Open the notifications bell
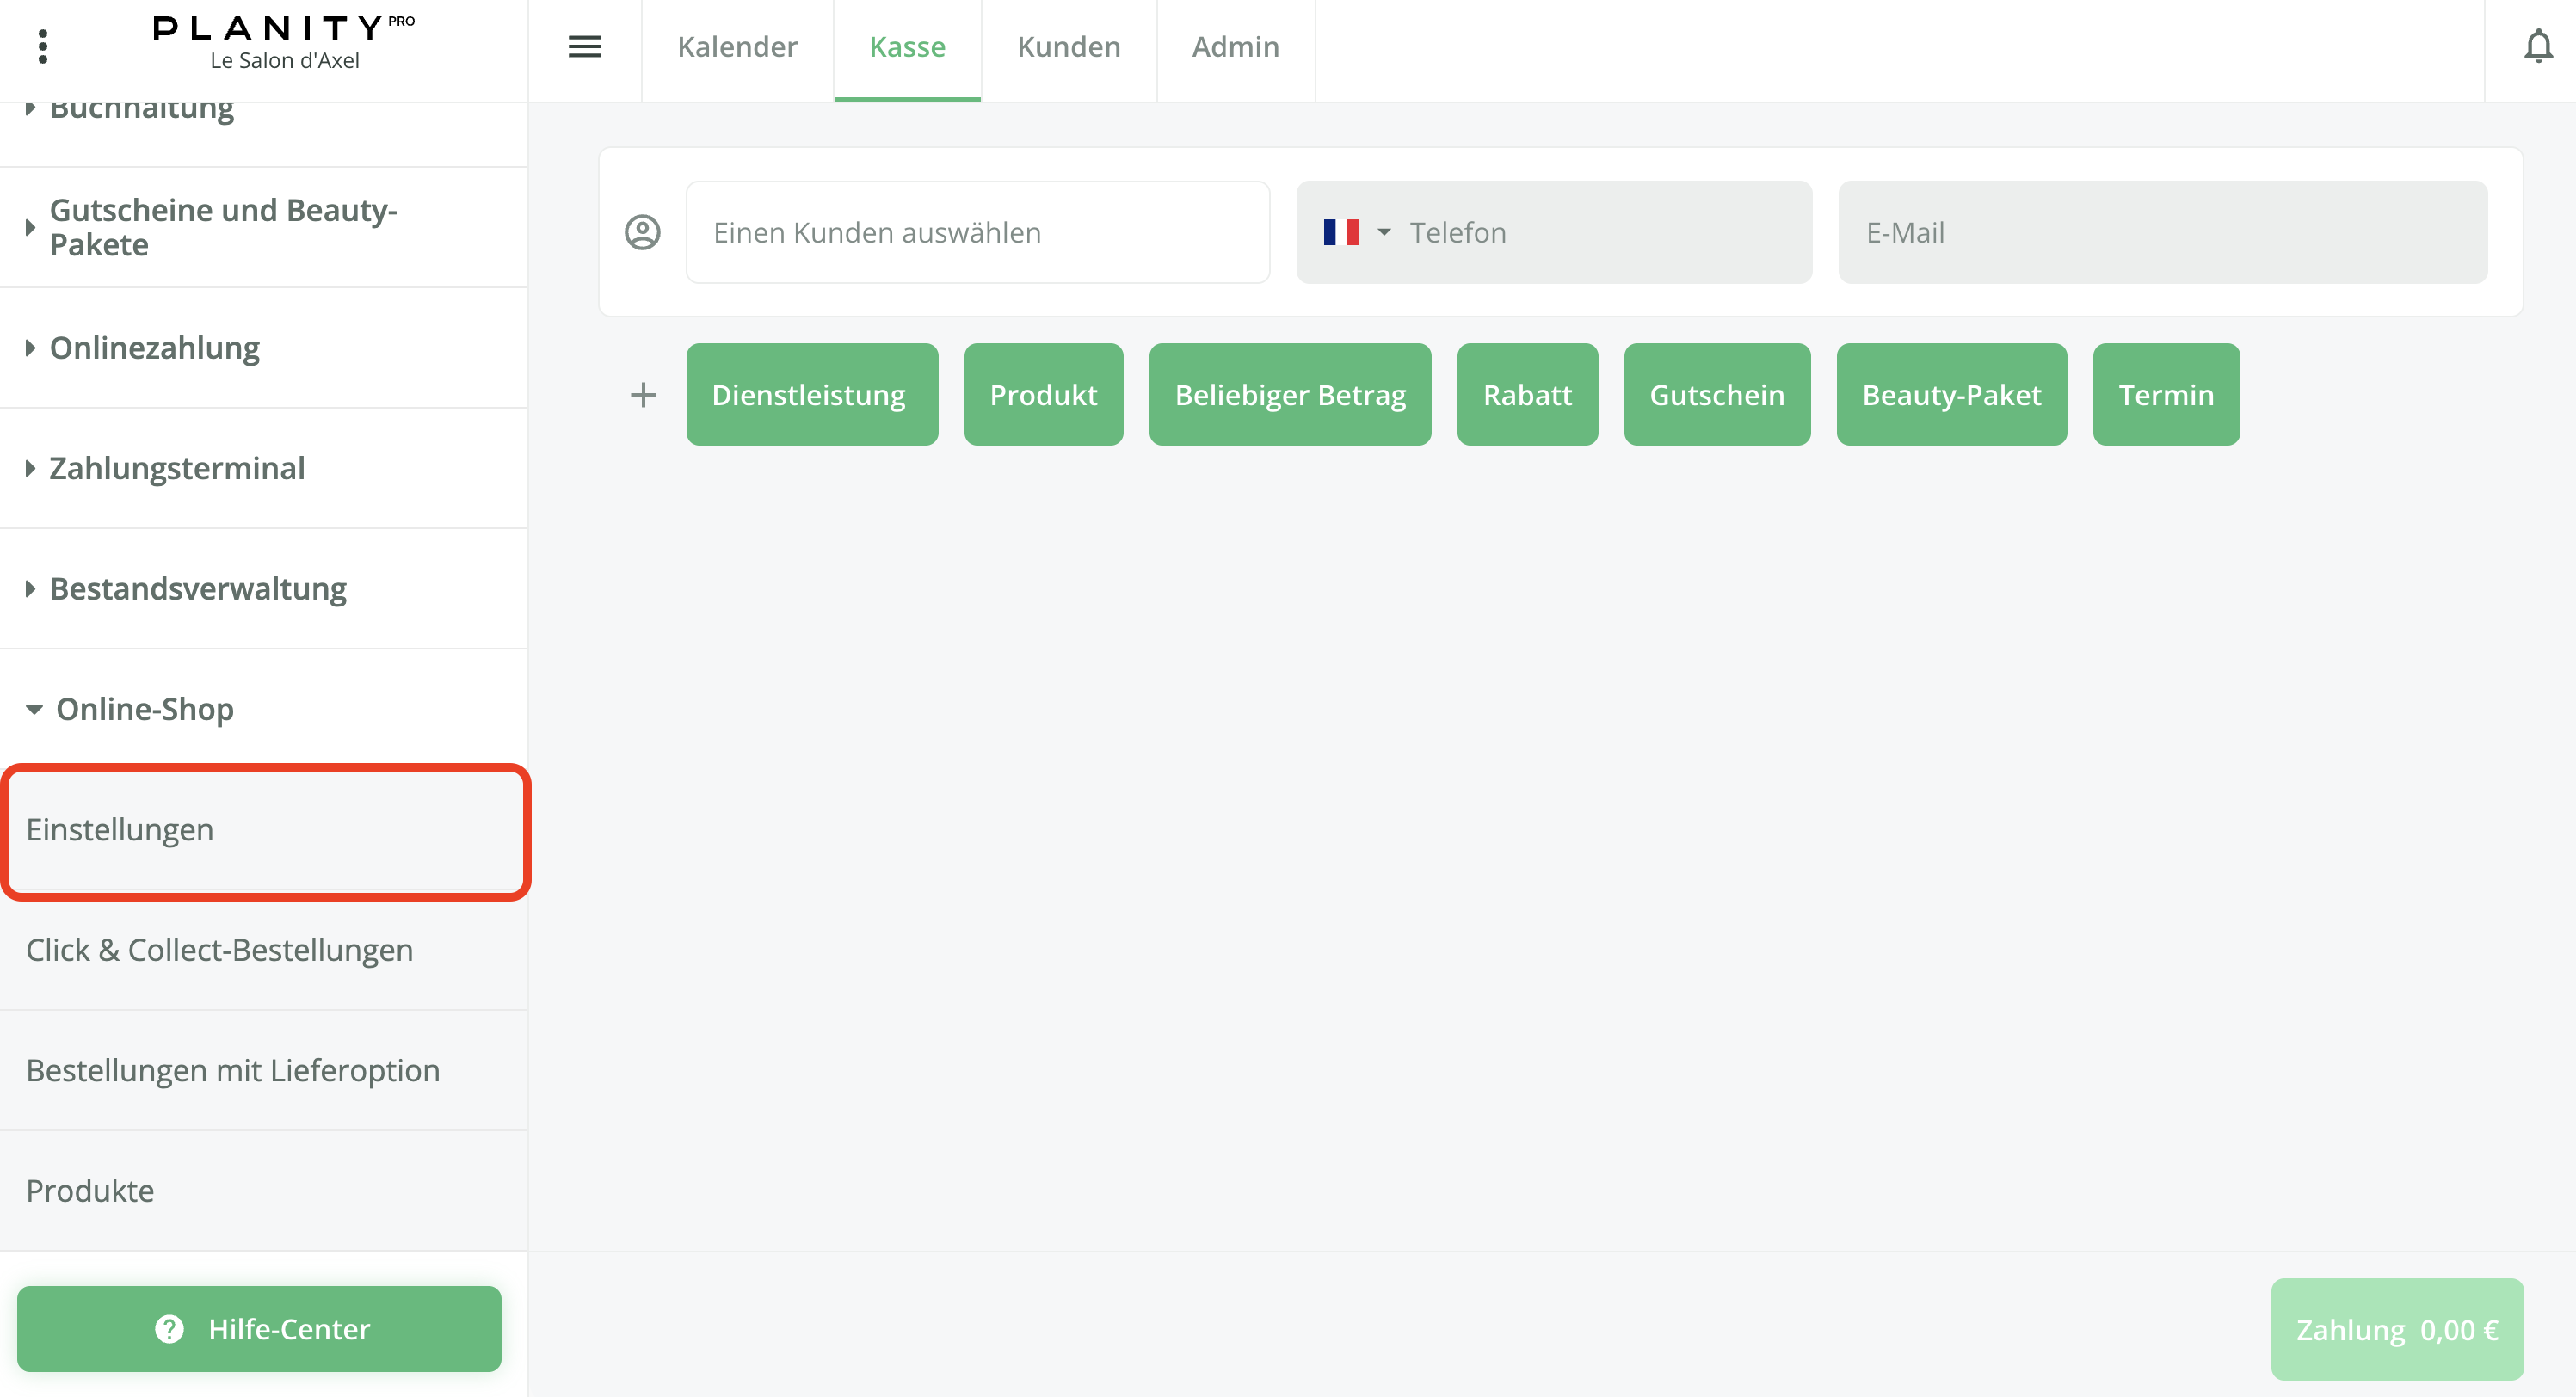Viewport: 2576px width, 1397px height. [x=2537, y=46]
